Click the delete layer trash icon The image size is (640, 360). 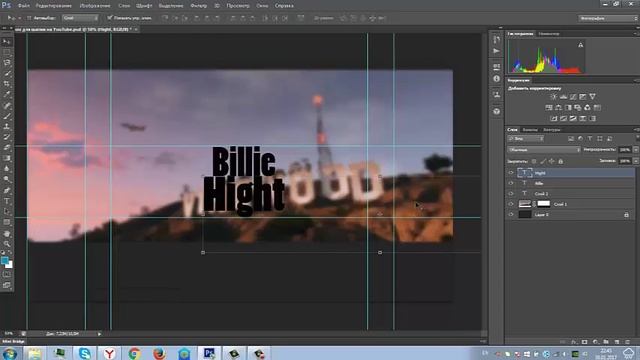(x=627, y=342)
